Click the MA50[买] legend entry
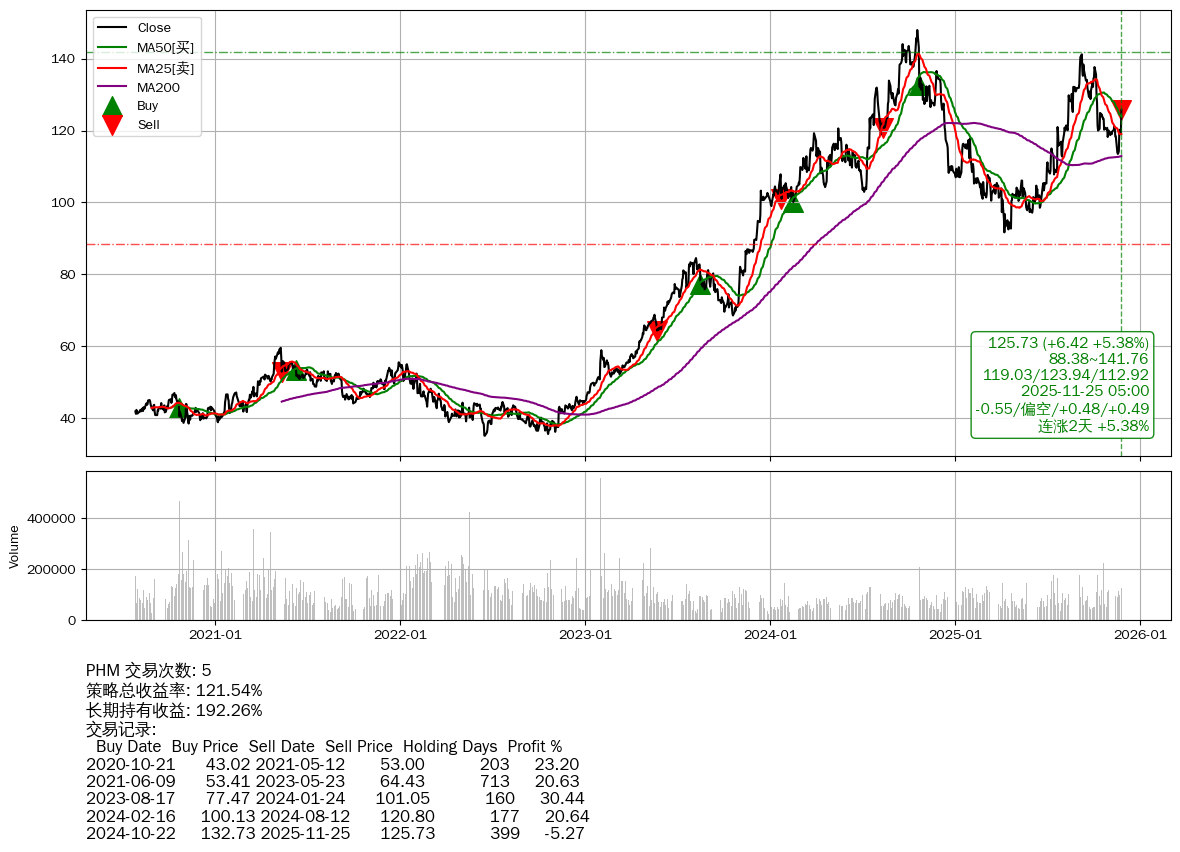1180x852 pixels. click(x=165, y=48)
